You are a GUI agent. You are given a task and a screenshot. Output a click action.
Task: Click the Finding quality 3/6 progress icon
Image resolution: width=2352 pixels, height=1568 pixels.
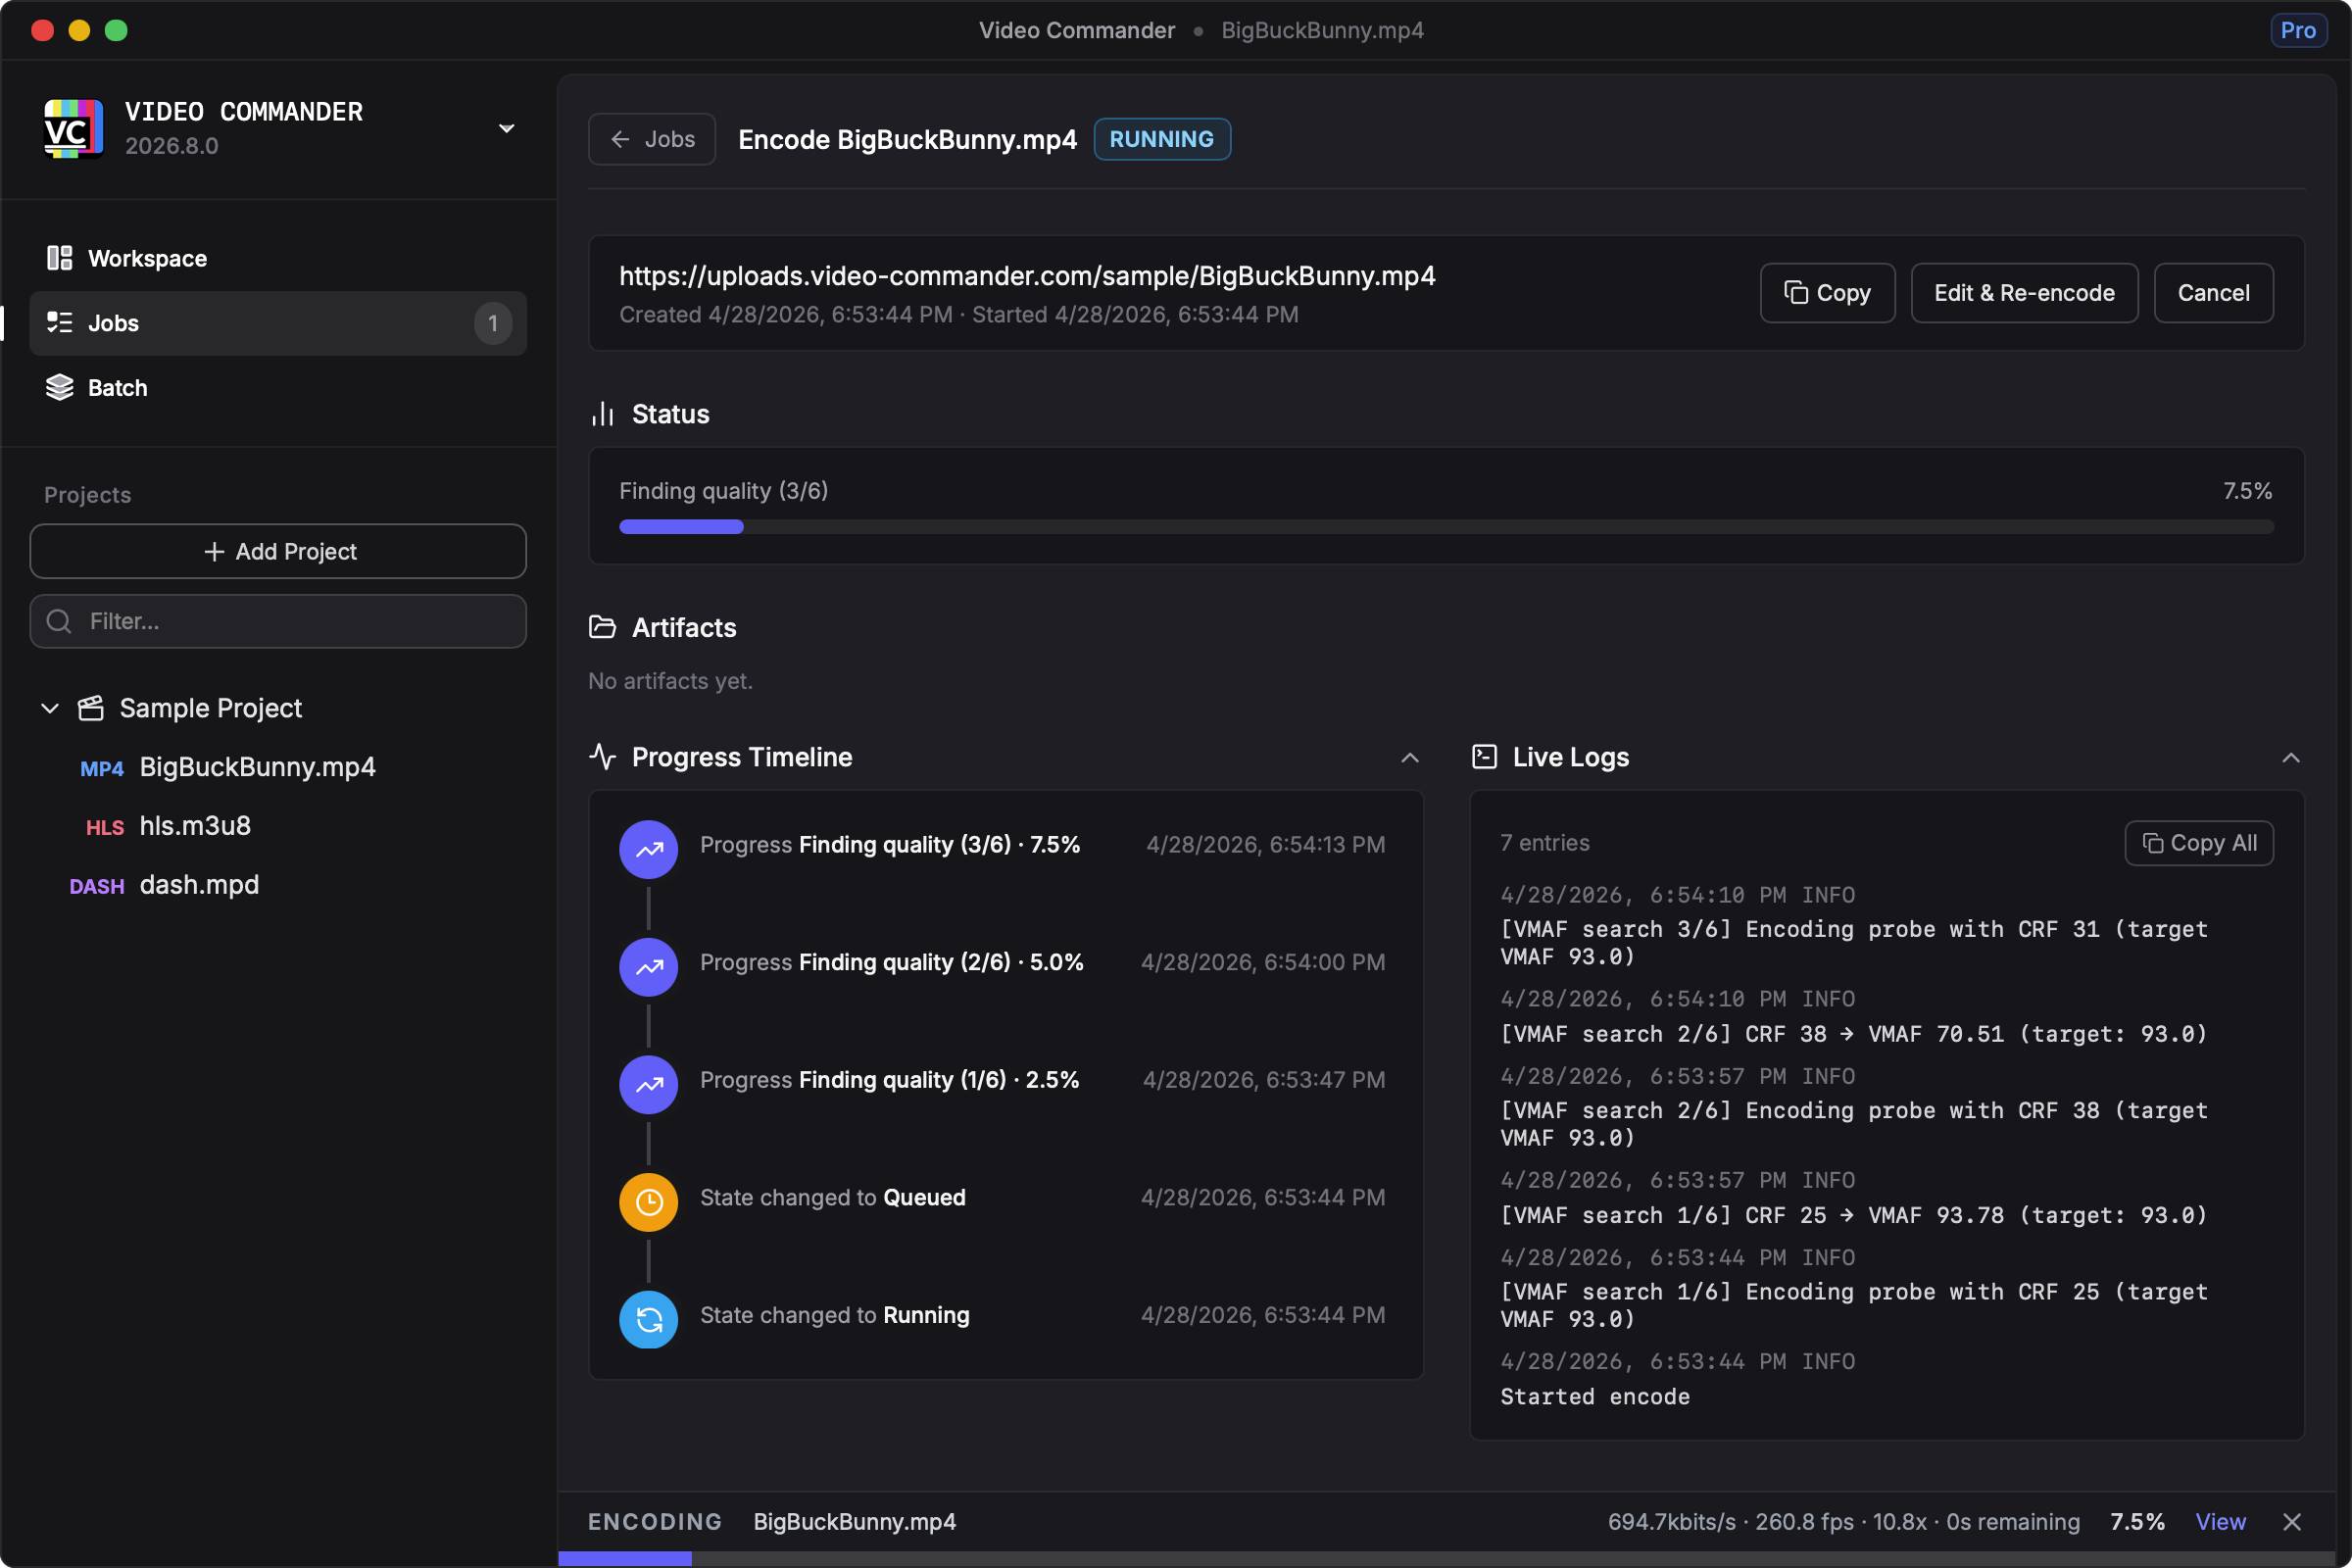pos(648,849)
